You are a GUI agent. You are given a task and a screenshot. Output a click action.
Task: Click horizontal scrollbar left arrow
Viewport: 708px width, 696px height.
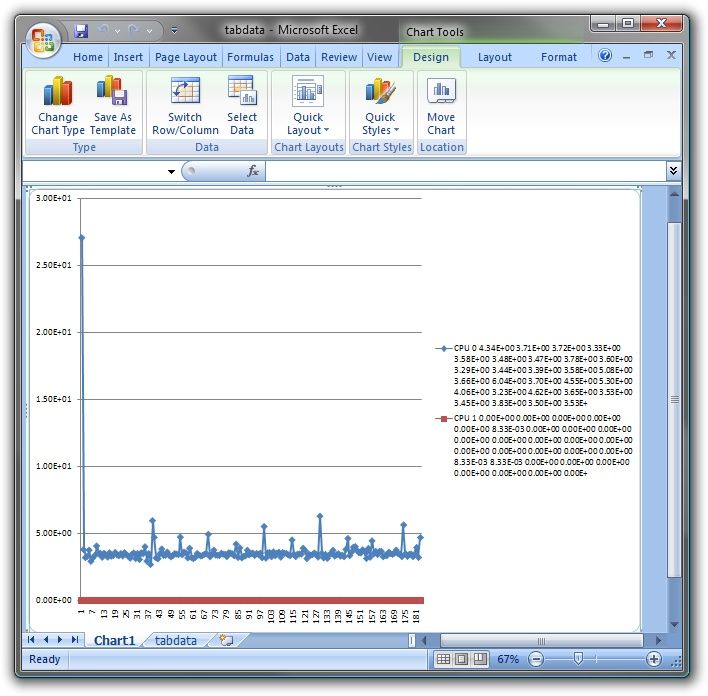[425, 640]
